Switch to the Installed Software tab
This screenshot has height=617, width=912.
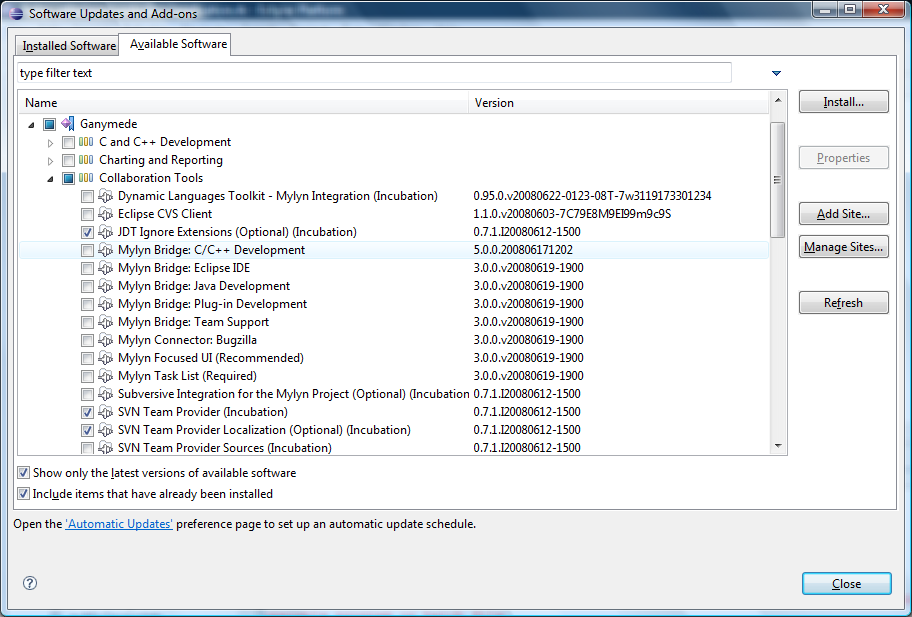[x=69, y=45]
